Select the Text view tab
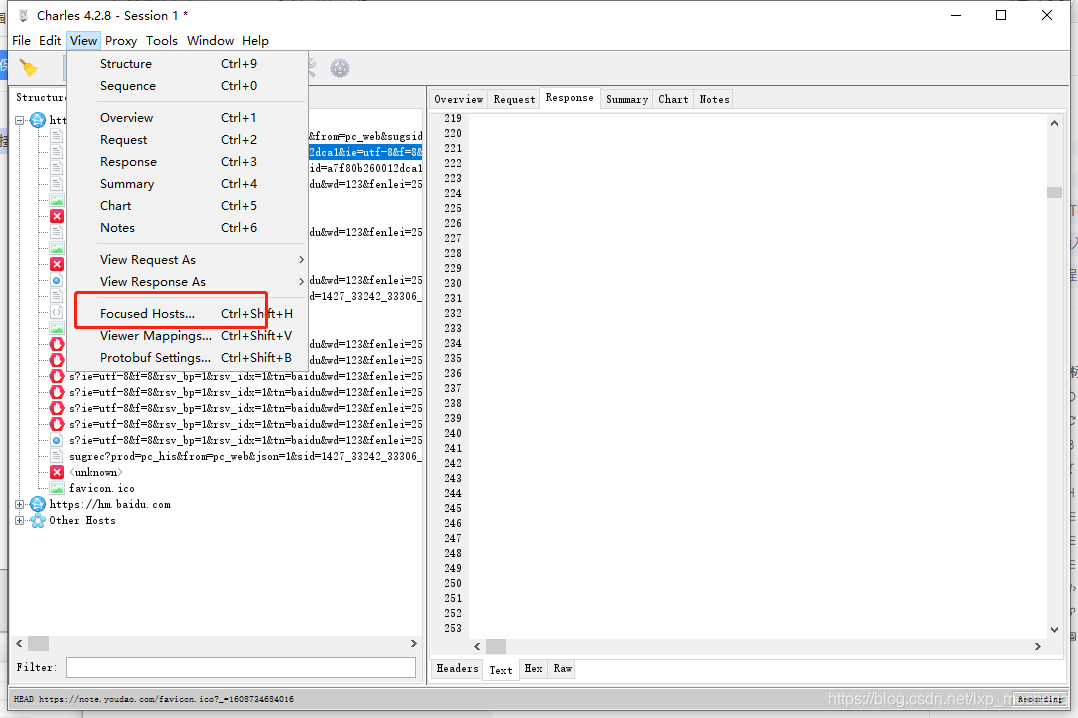 point(500,669)
